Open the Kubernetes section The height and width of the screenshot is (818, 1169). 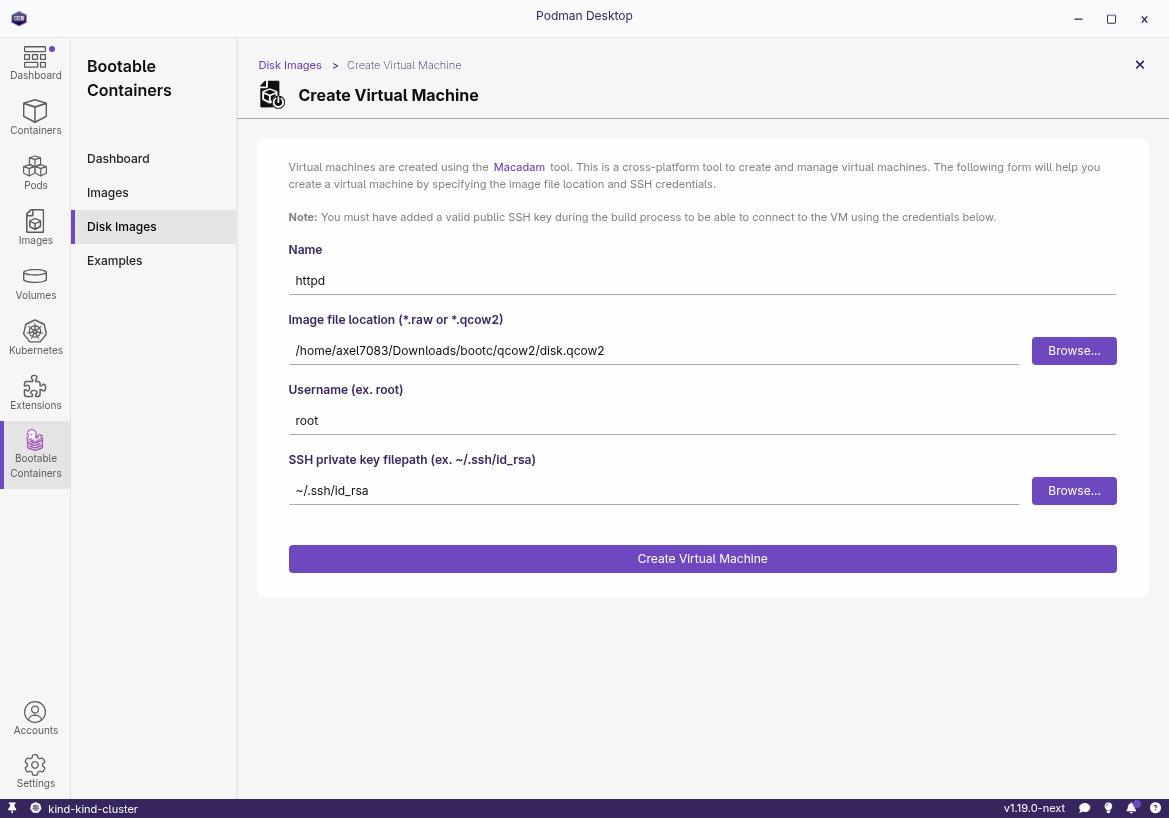(35, 338)
